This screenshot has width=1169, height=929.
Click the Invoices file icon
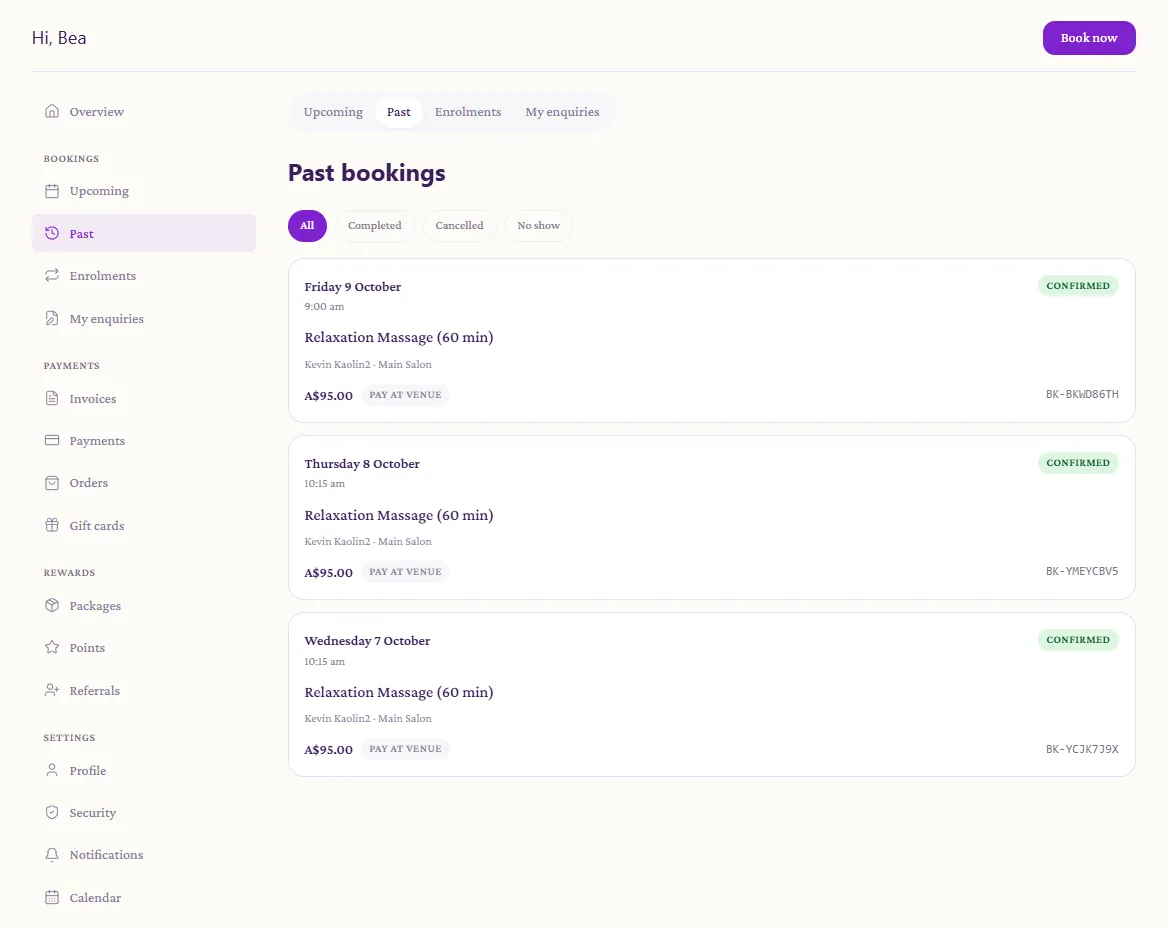tap(51, 398)
